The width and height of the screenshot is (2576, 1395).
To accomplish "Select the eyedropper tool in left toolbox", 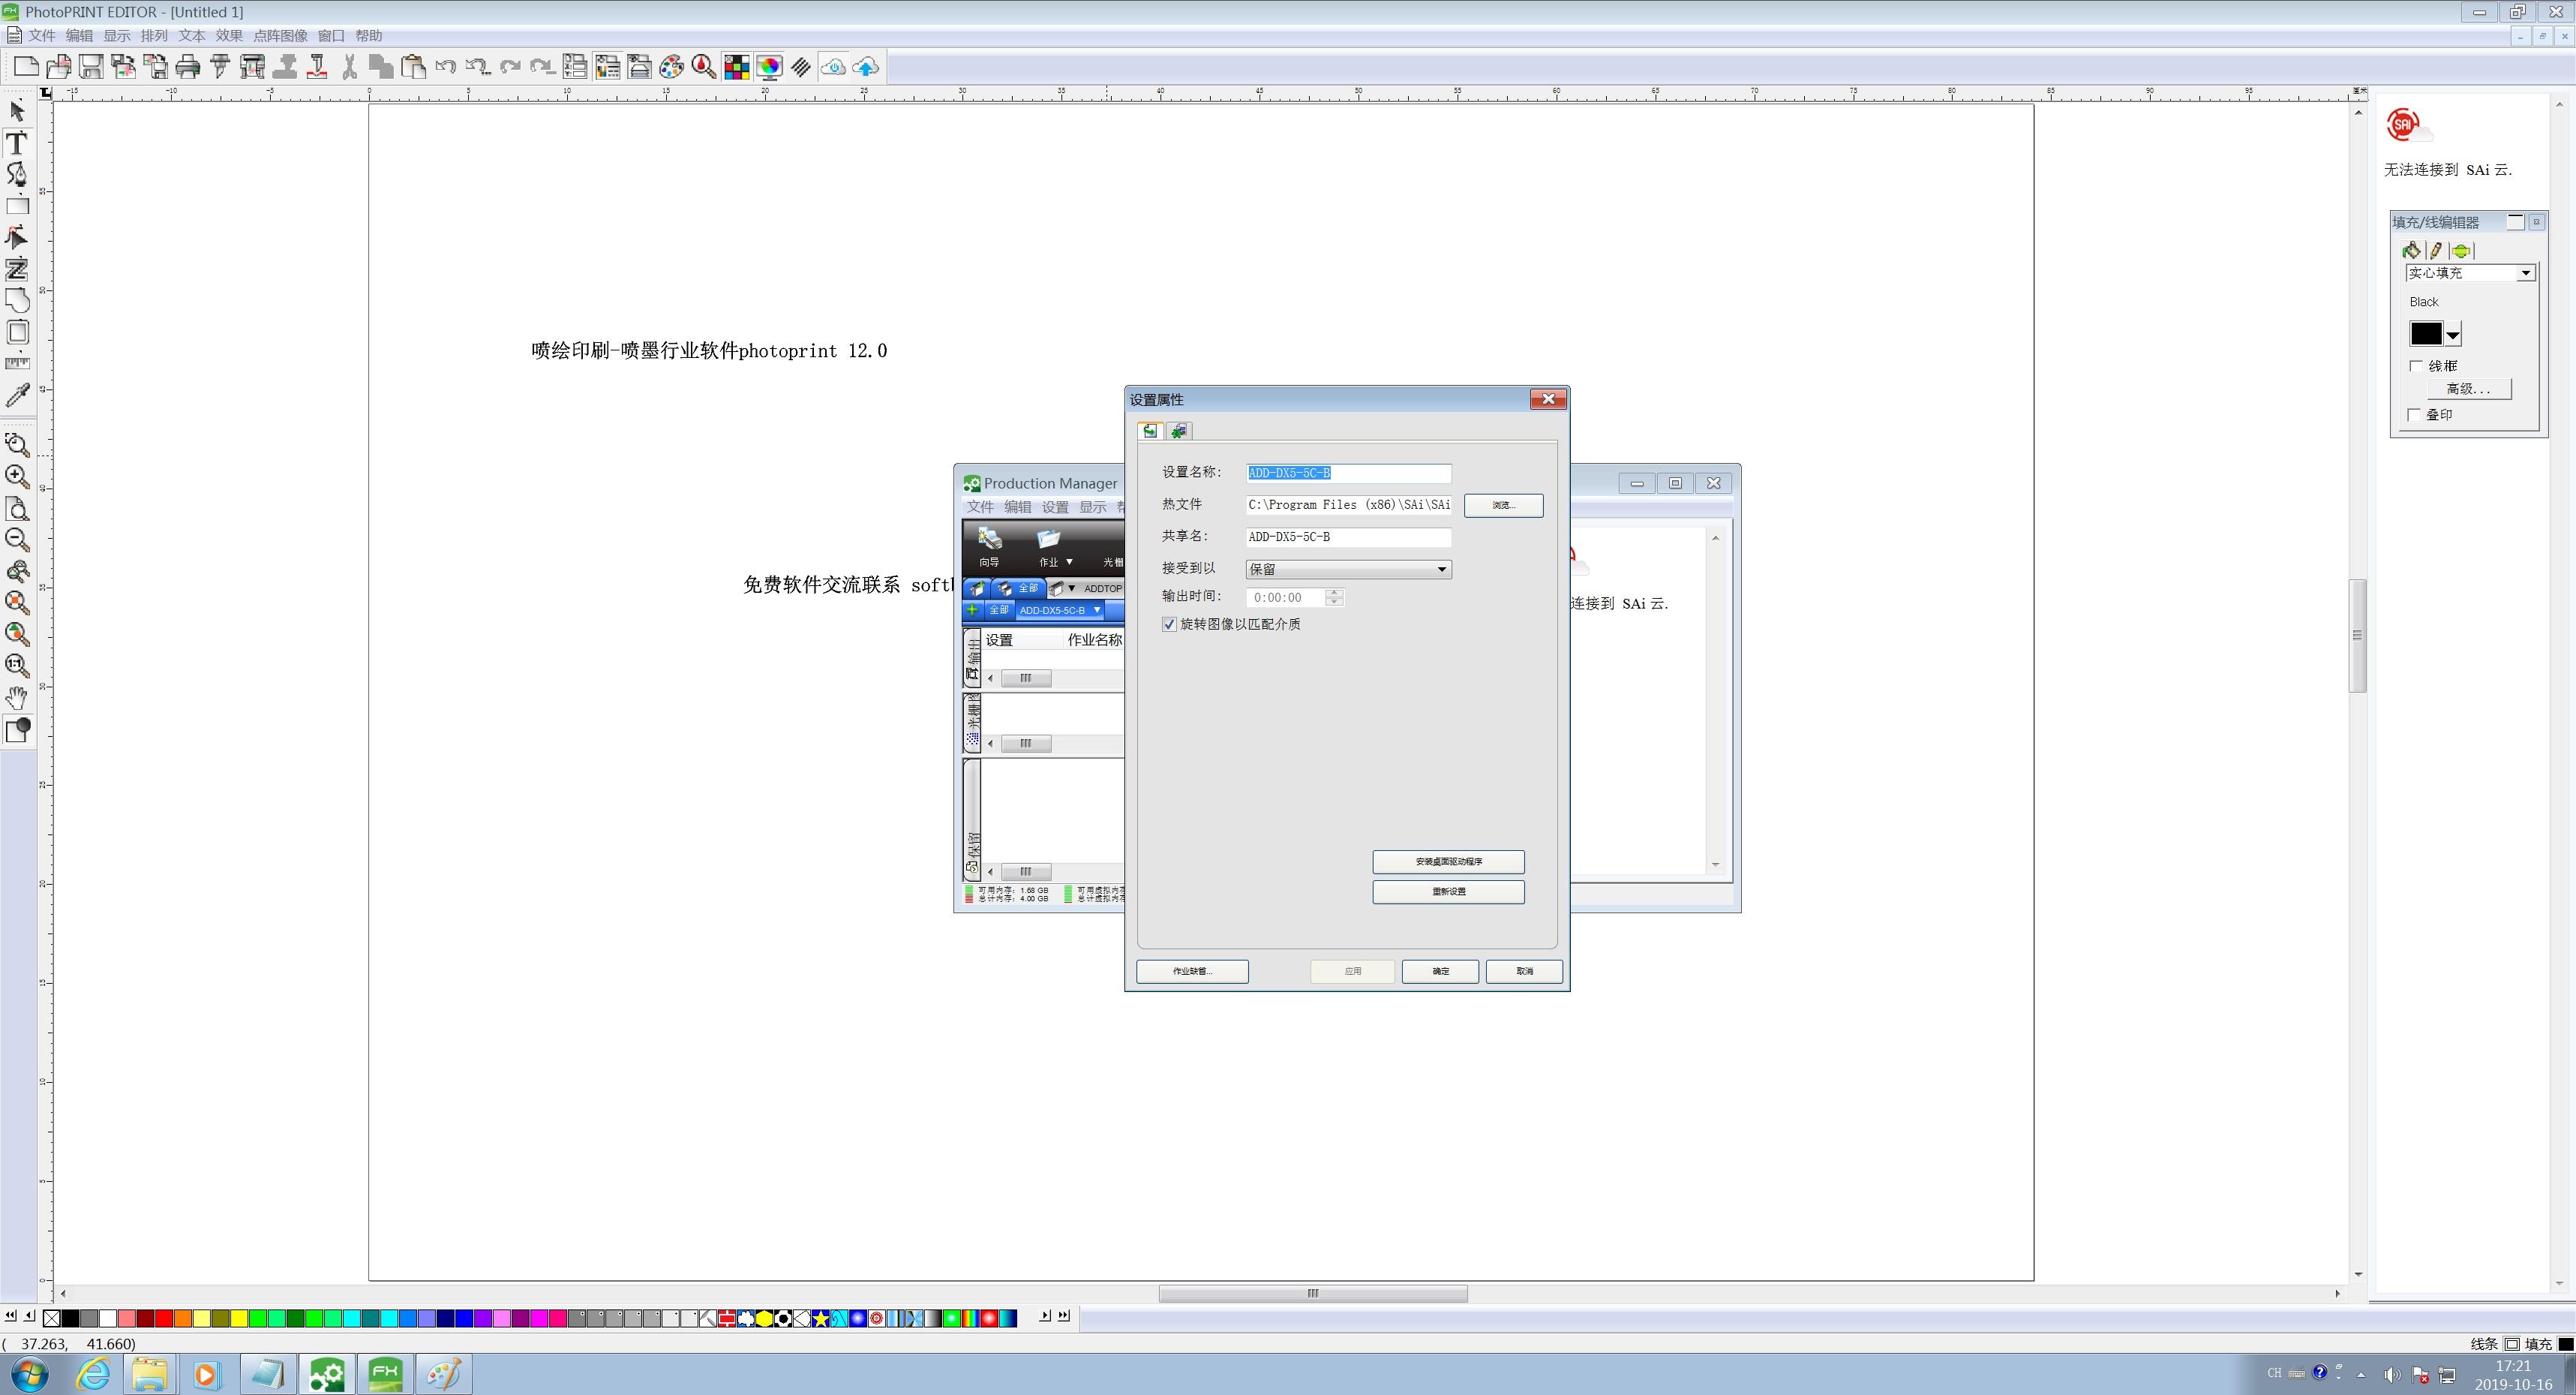I will [17, 395].
